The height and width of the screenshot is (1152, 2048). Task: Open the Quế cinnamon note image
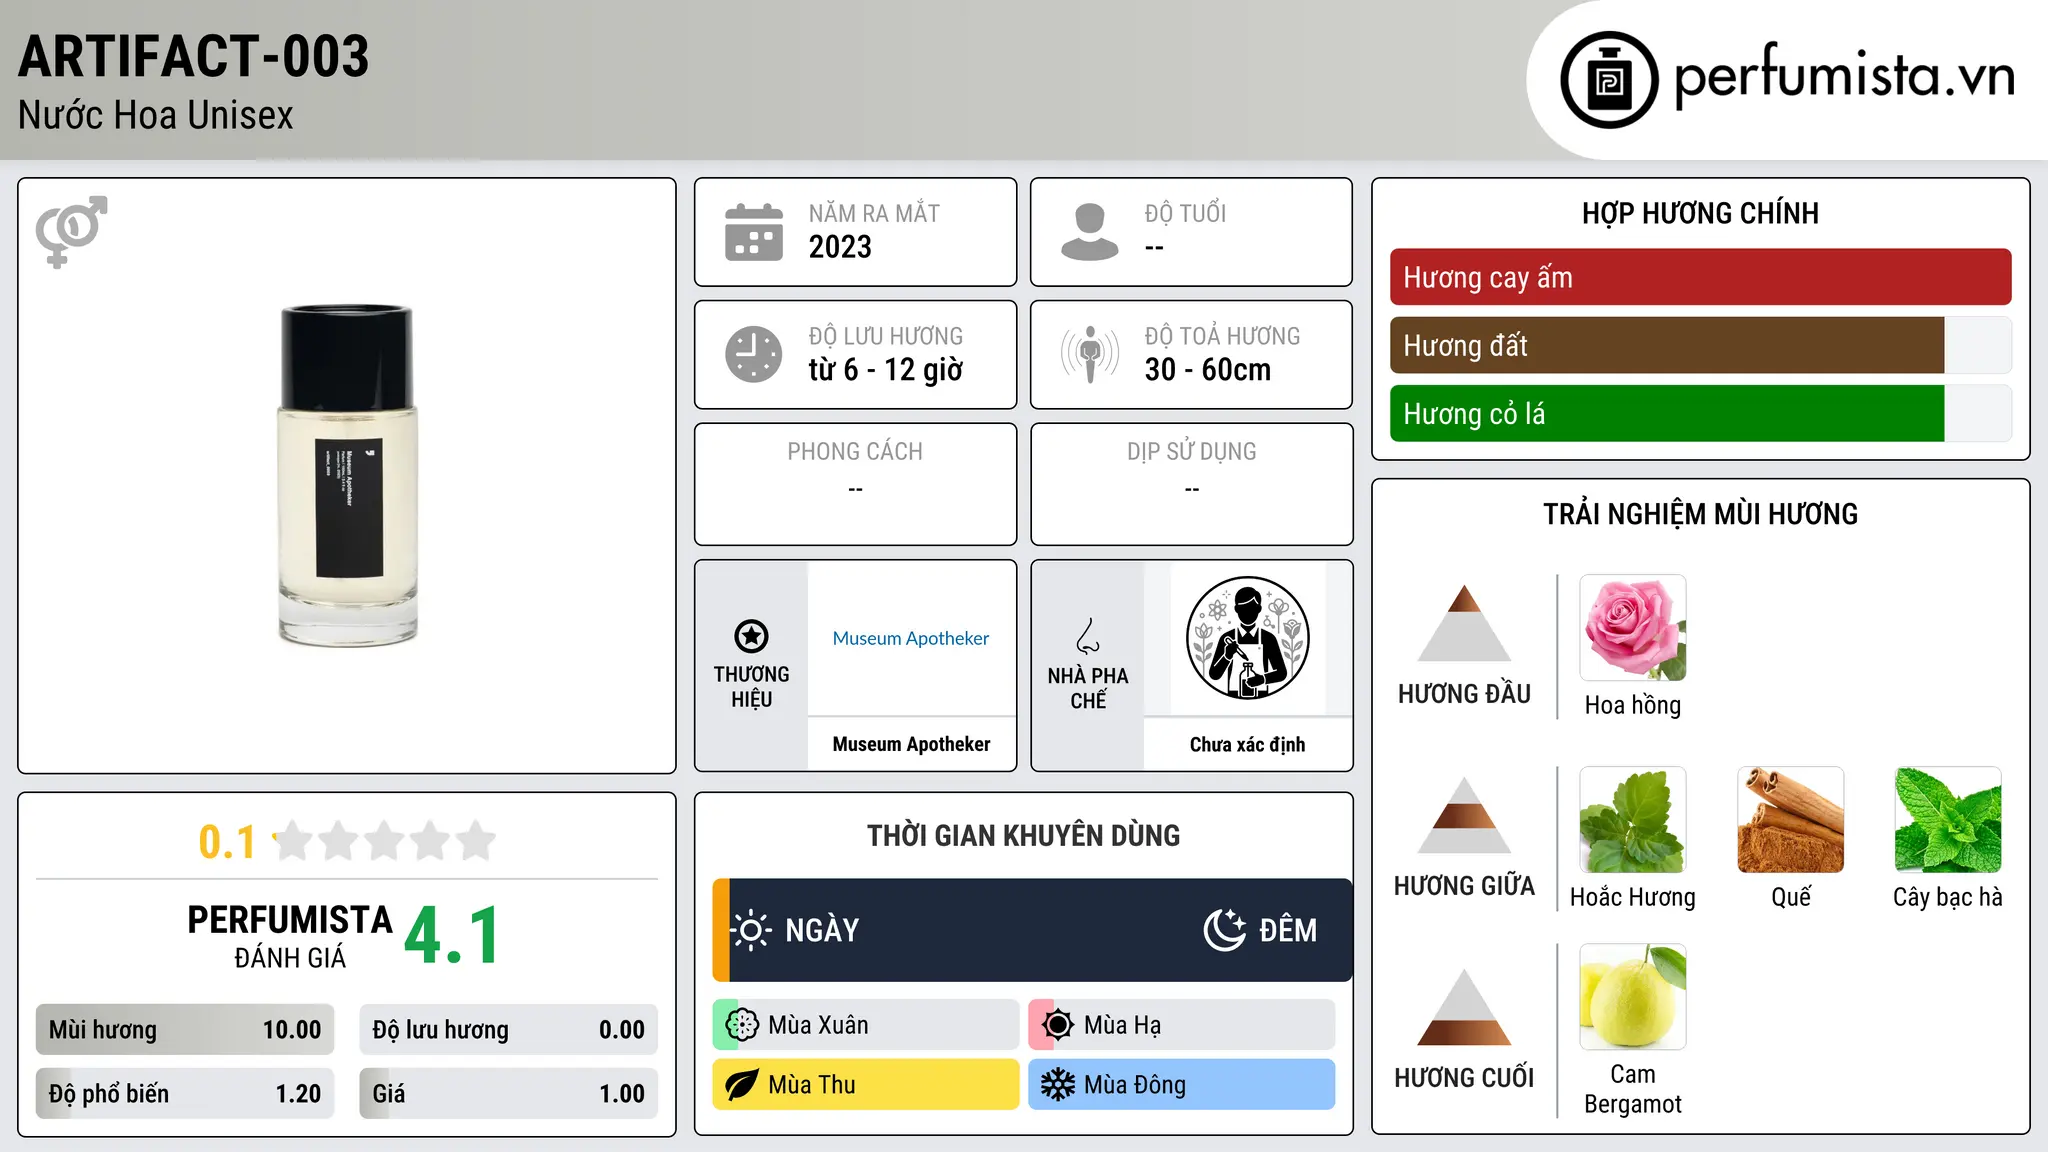pos(1791,820)
